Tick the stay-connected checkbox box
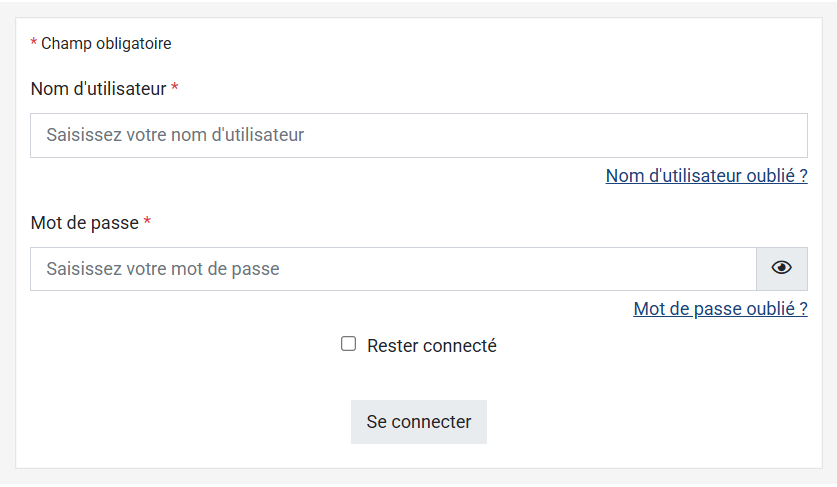Image resolution: width=837 pixels, height=487 pixels. 349,344
